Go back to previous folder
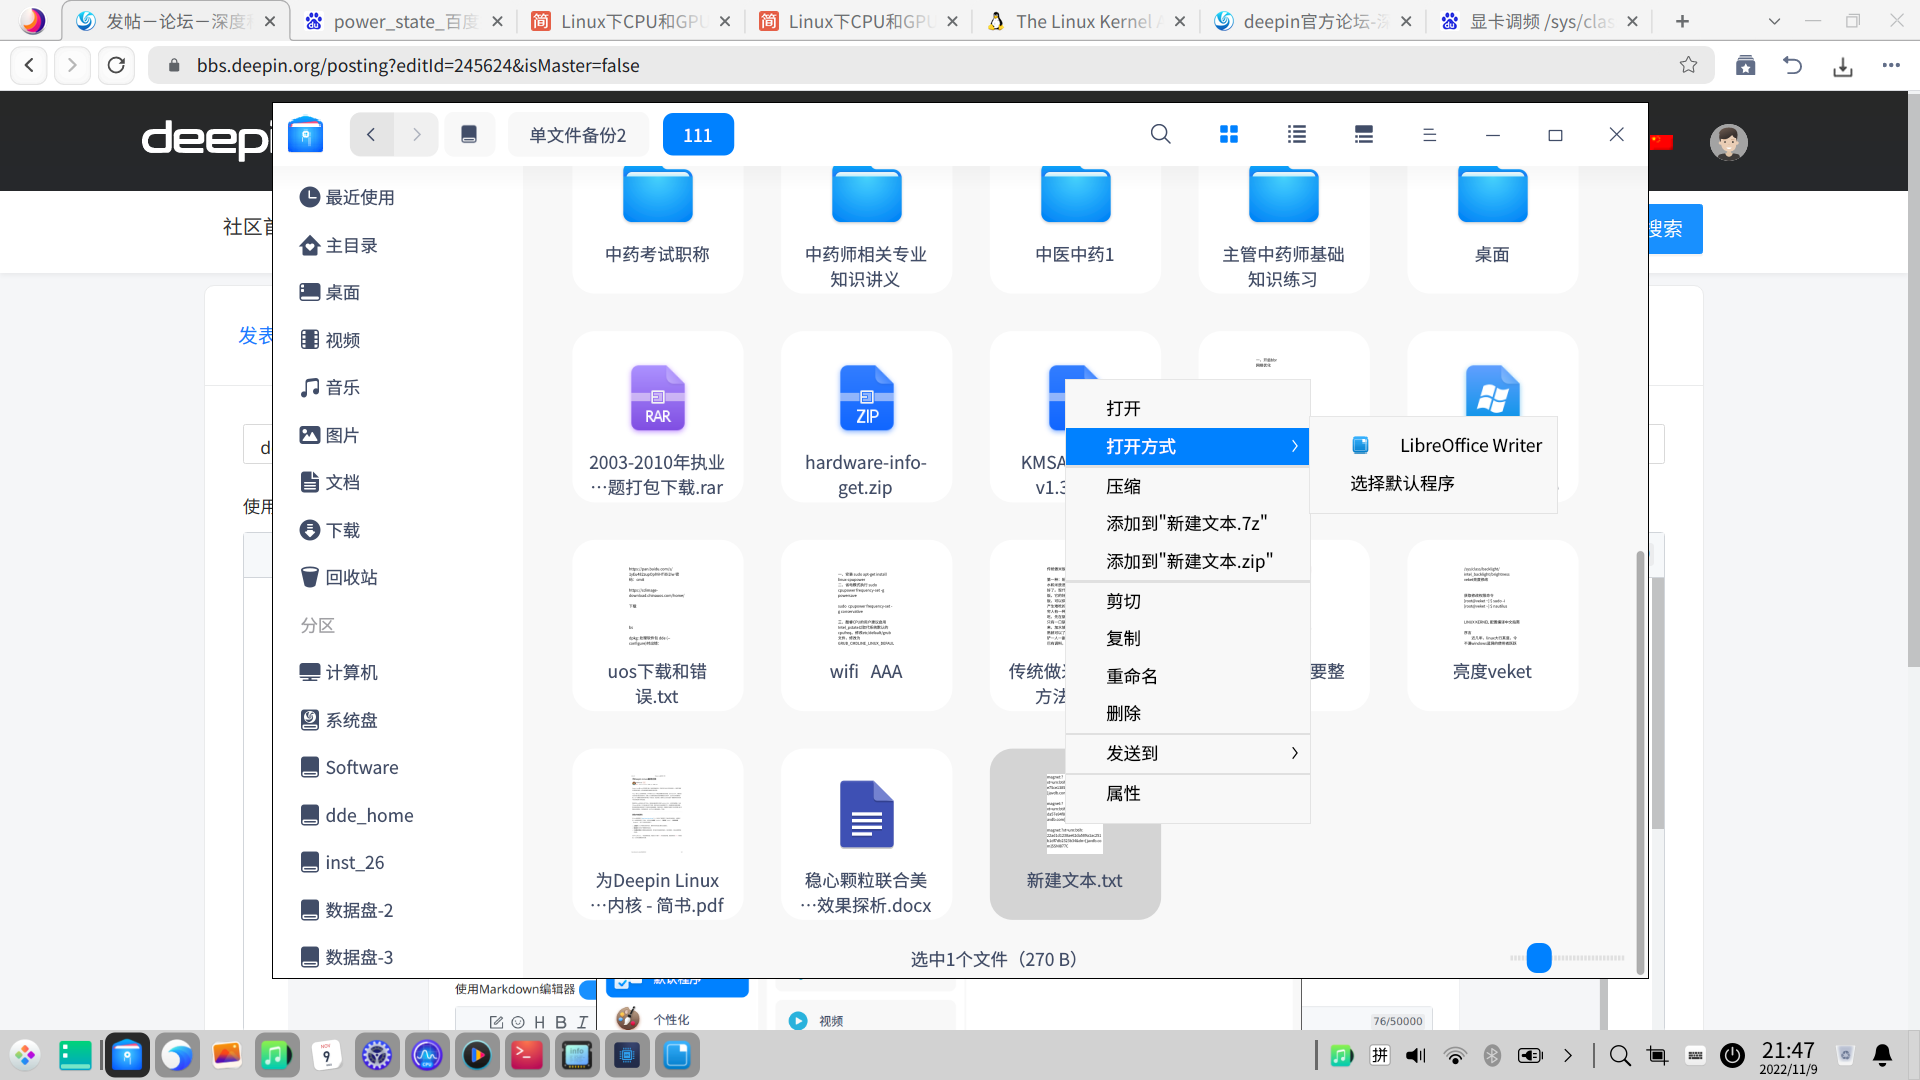This screenshot has height=1080, width=1920. point(371,134)
